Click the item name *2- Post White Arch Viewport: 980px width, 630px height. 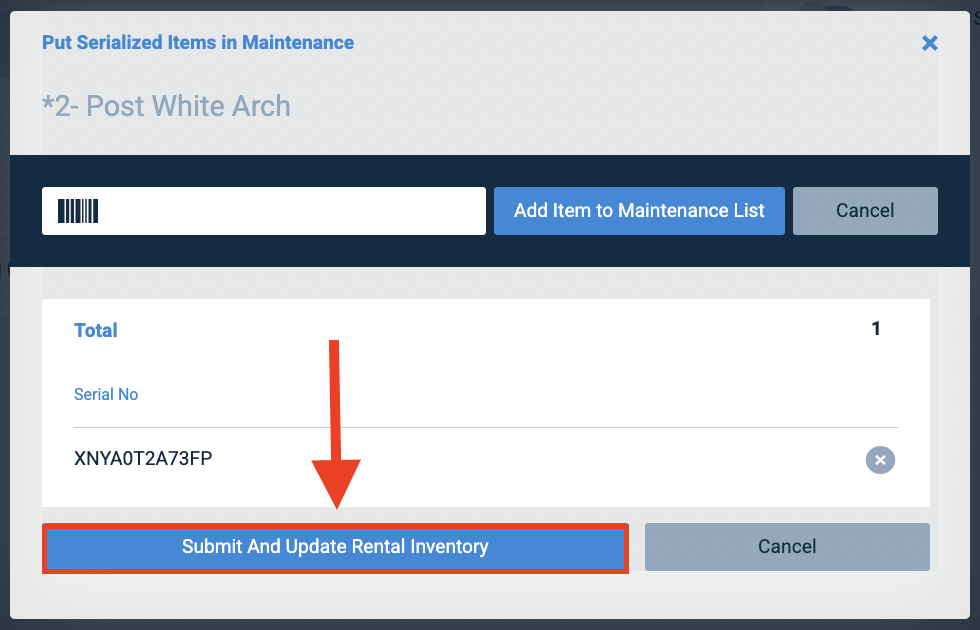(166, 106)
